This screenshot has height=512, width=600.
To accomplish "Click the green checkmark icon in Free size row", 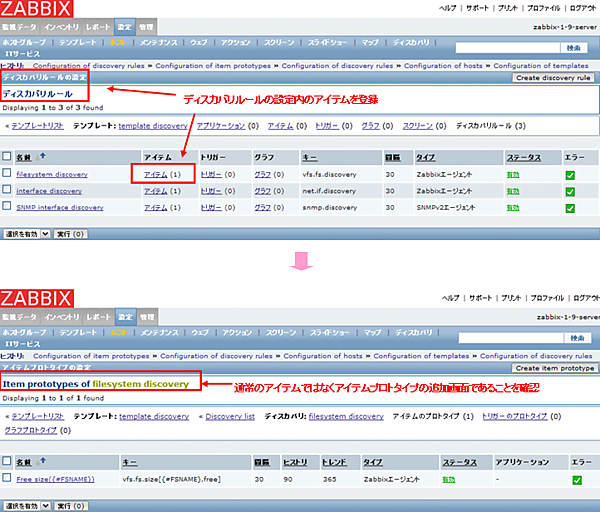I will [577, 480].
